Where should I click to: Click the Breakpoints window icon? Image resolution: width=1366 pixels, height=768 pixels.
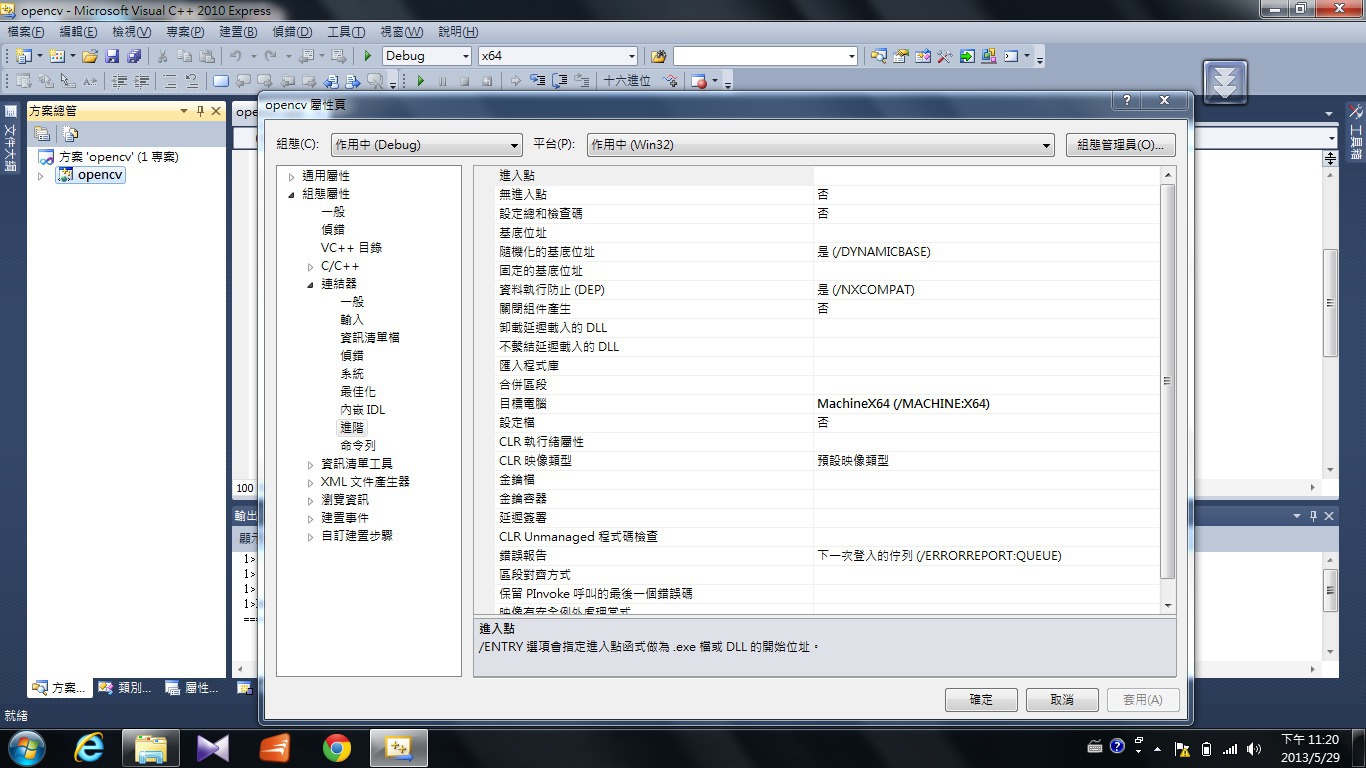[x=700, y=81]
